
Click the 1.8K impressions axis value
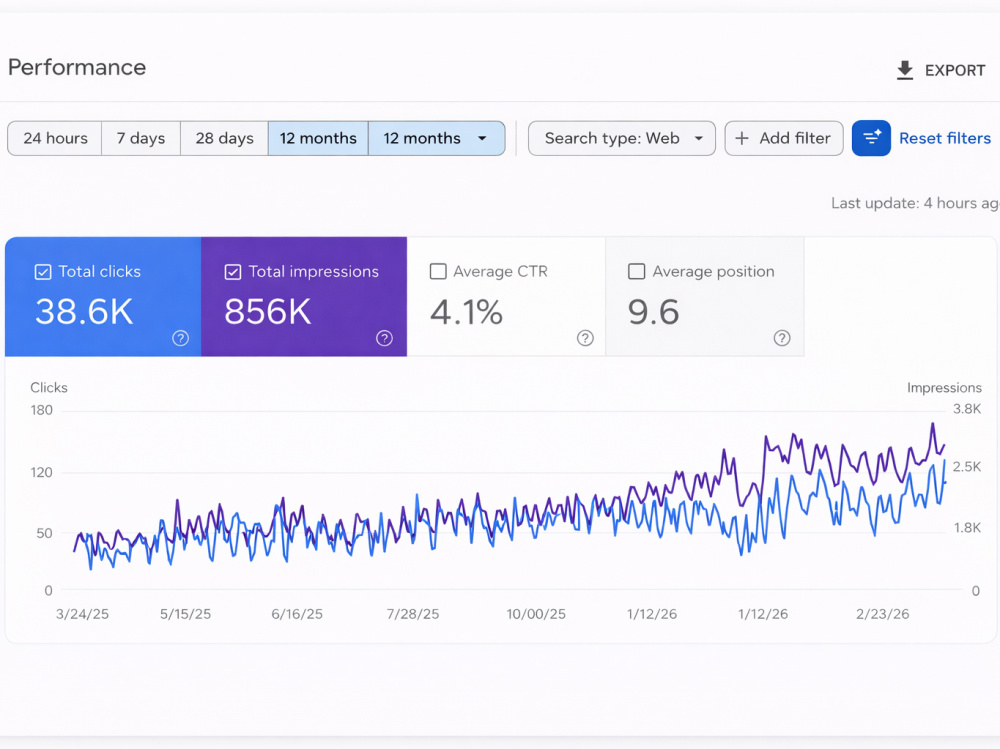point(967,528)
